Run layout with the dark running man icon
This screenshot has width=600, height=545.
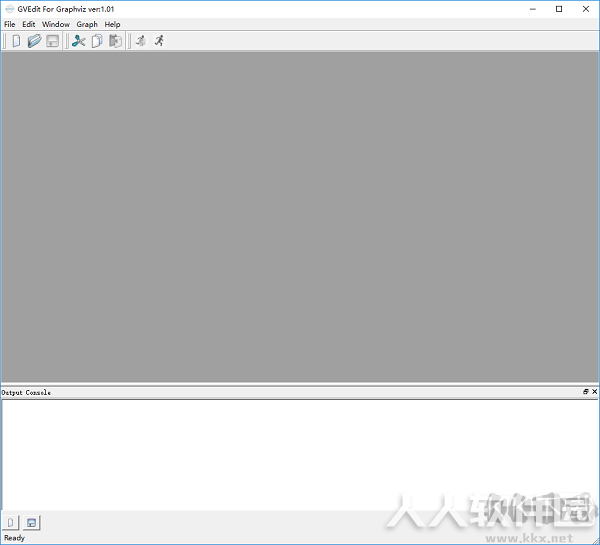point(159,41)
